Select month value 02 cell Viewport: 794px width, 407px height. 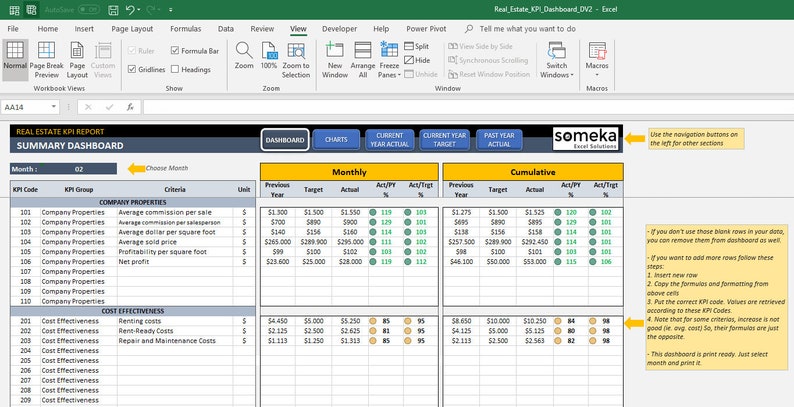coord(79,169)
